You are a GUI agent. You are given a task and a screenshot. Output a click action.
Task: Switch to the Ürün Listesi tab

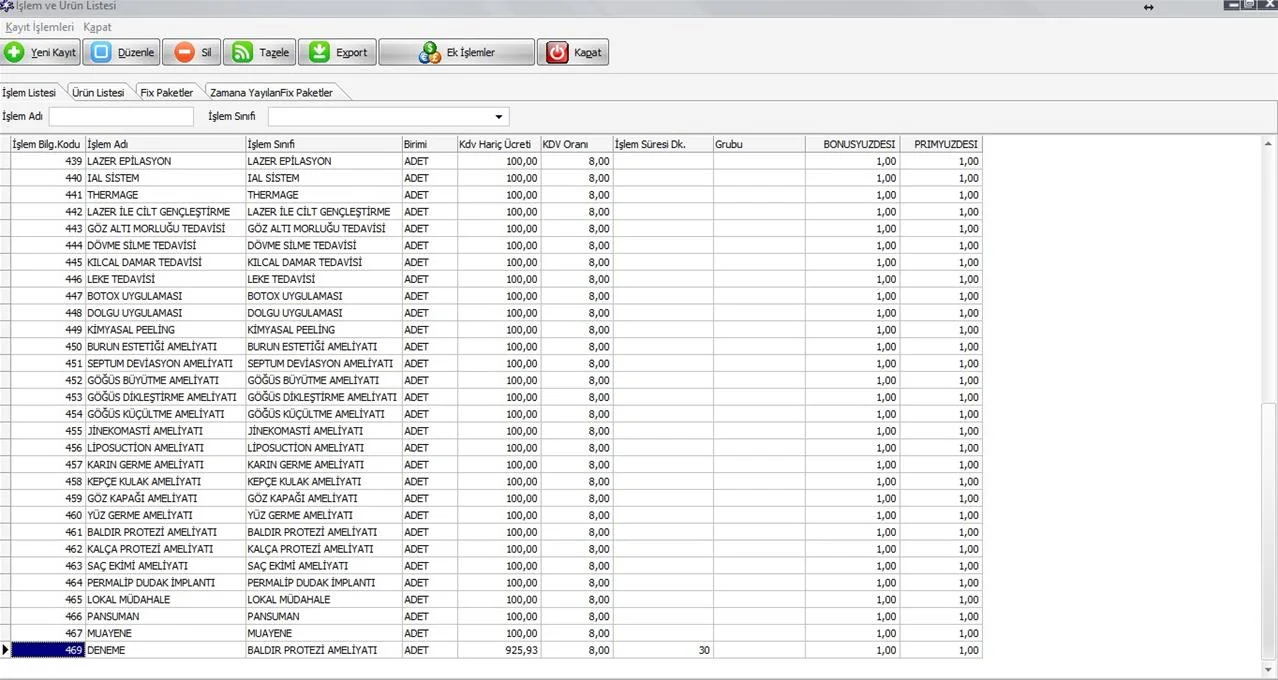(98, 92)
